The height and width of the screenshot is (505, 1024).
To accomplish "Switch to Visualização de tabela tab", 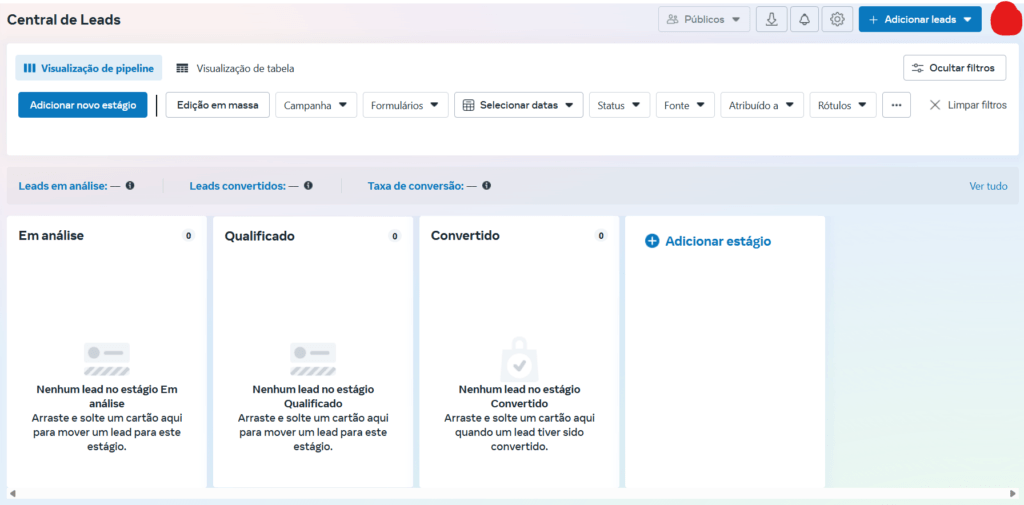I will pyautogui.click(x=236, y=68).
